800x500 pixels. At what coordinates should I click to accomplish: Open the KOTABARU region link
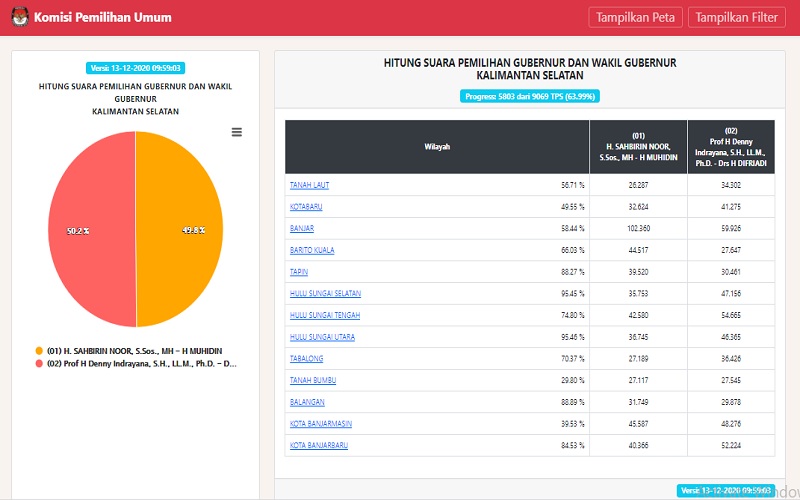pyautogui.click(x=306, y=207)
